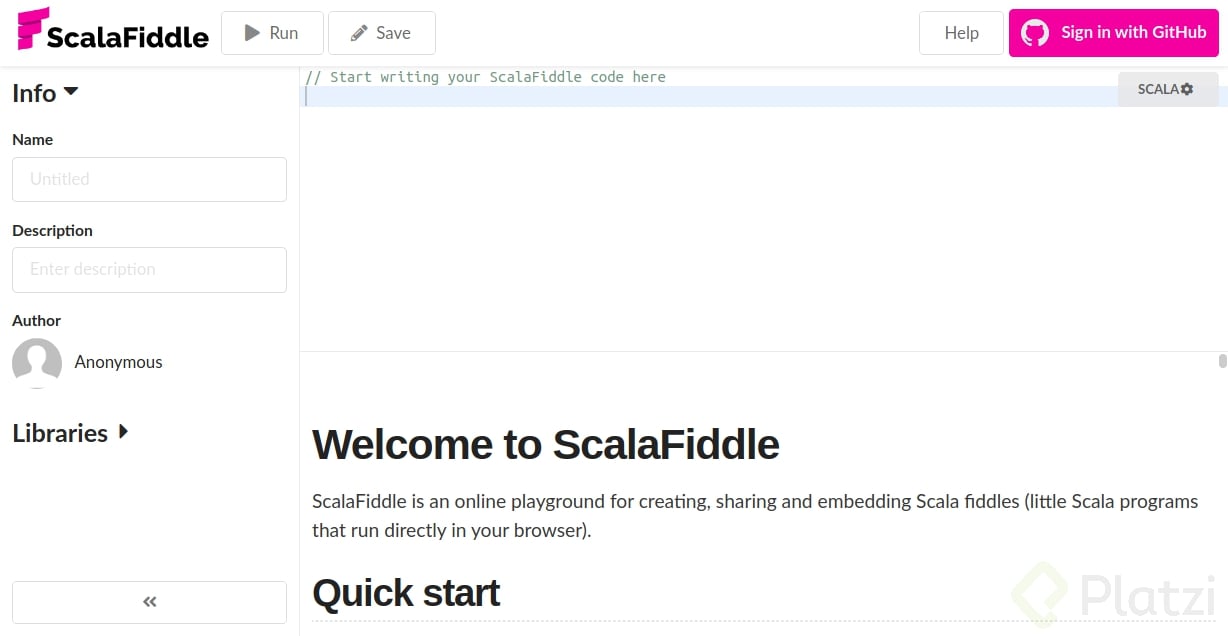
Task: Collapse the Info section arrow
Action: [x=71, y=91]
